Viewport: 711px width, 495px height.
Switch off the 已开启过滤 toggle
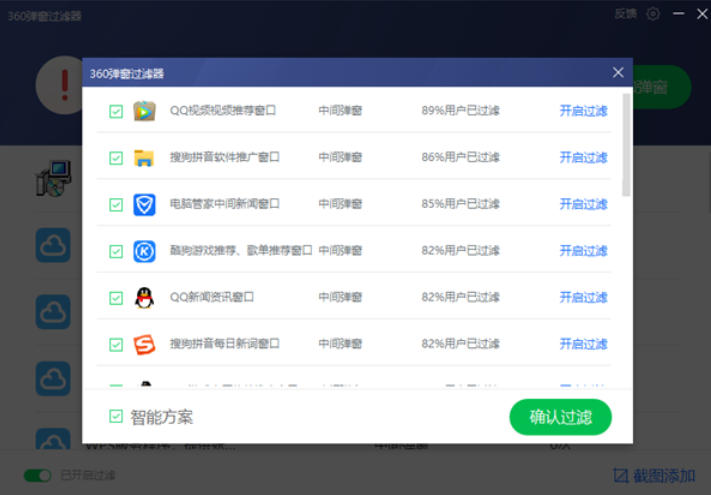tap(38, 475)
